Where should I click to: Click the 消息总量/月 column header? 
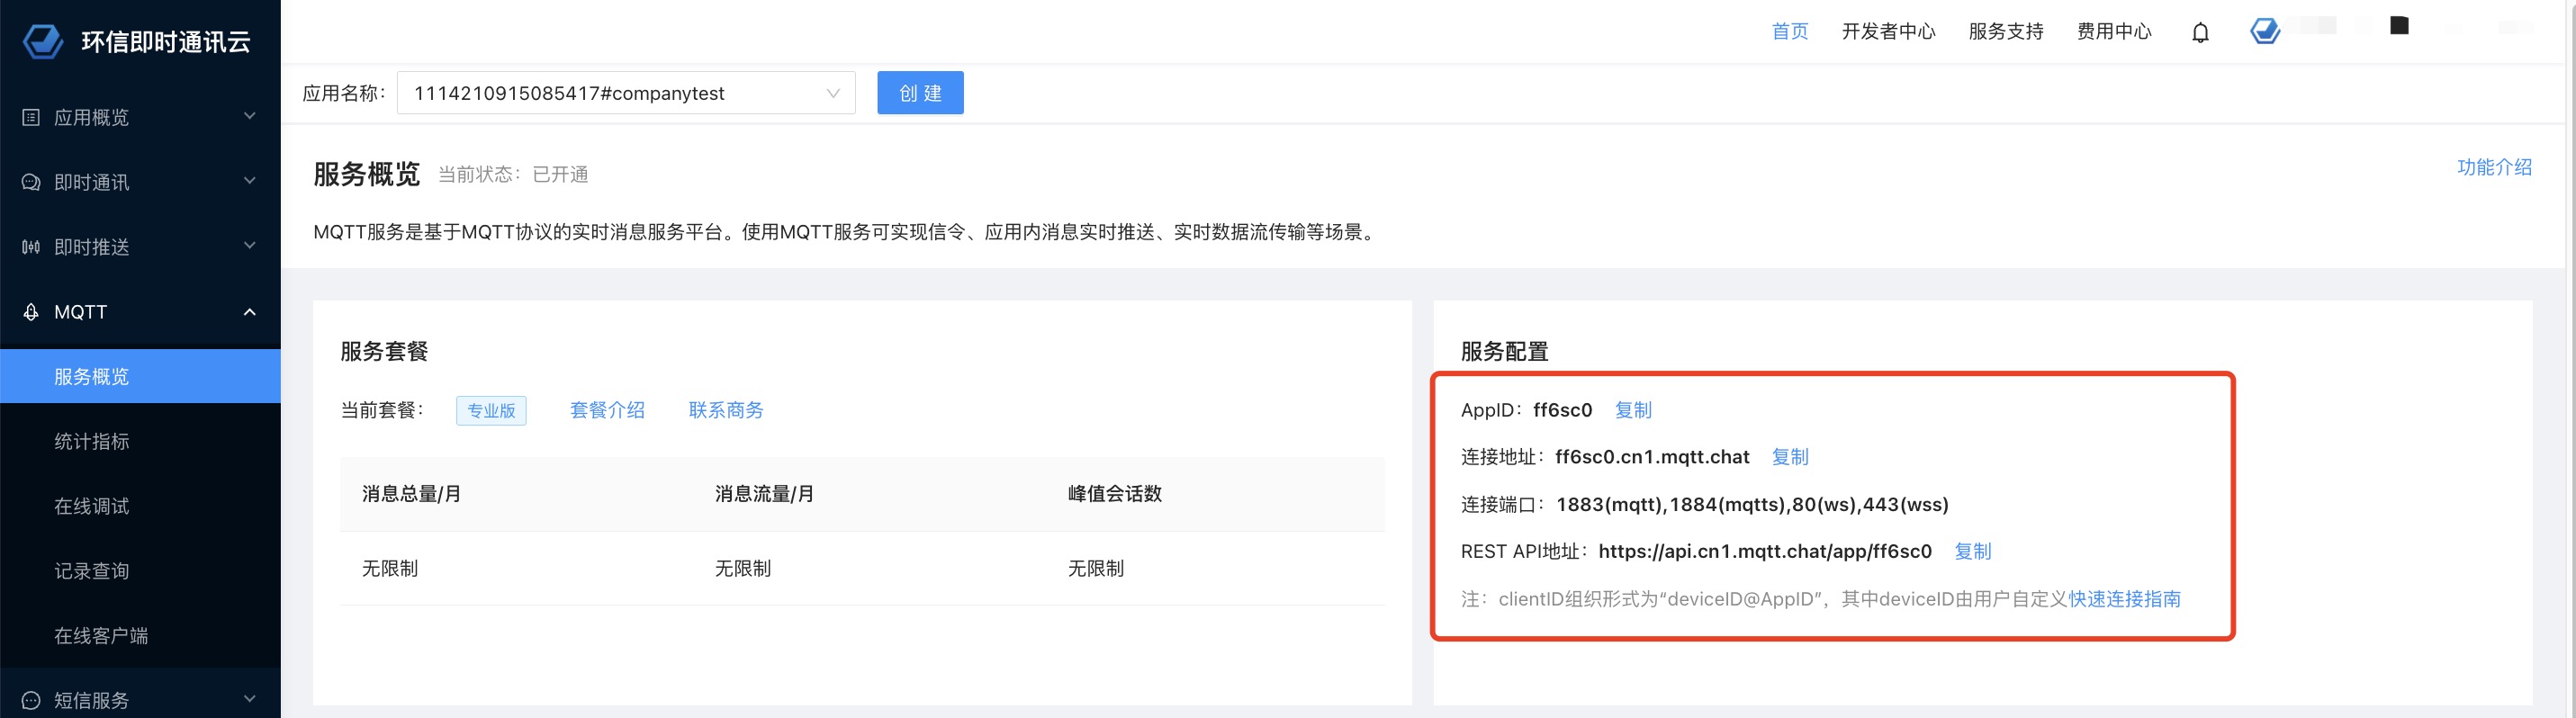(411, 494)
